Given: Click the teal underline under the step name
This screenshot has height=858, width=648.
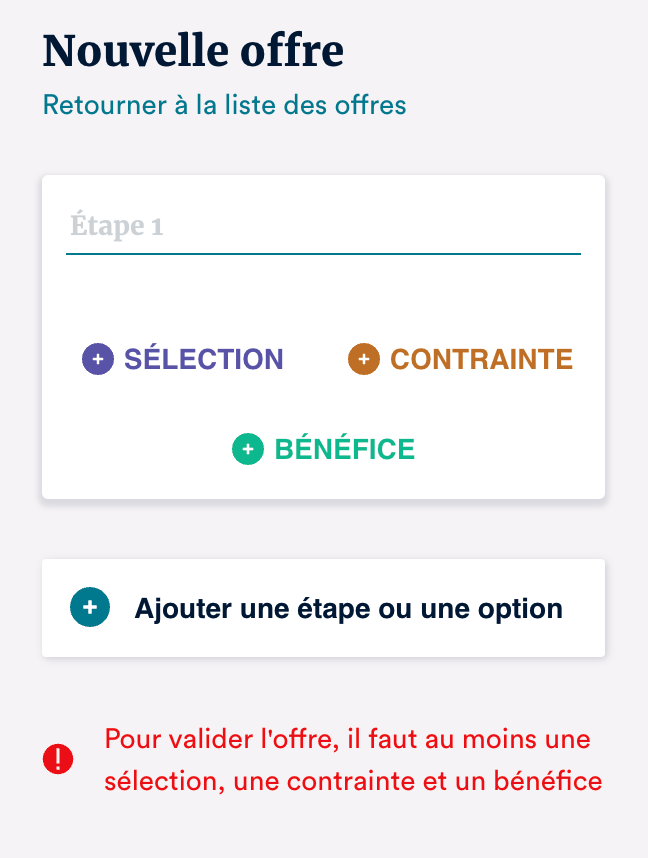Looking at the screenshot, I should (x=323, y=254).
